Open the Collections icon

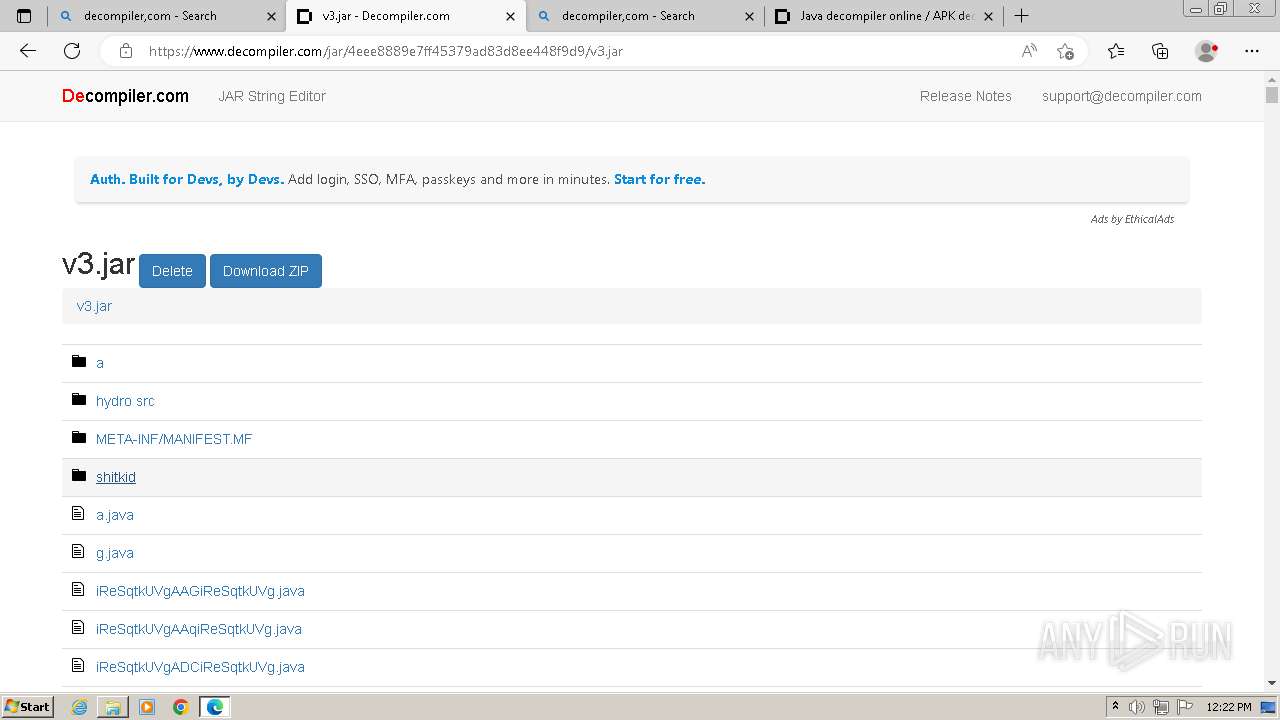[x=1160, y=51]
